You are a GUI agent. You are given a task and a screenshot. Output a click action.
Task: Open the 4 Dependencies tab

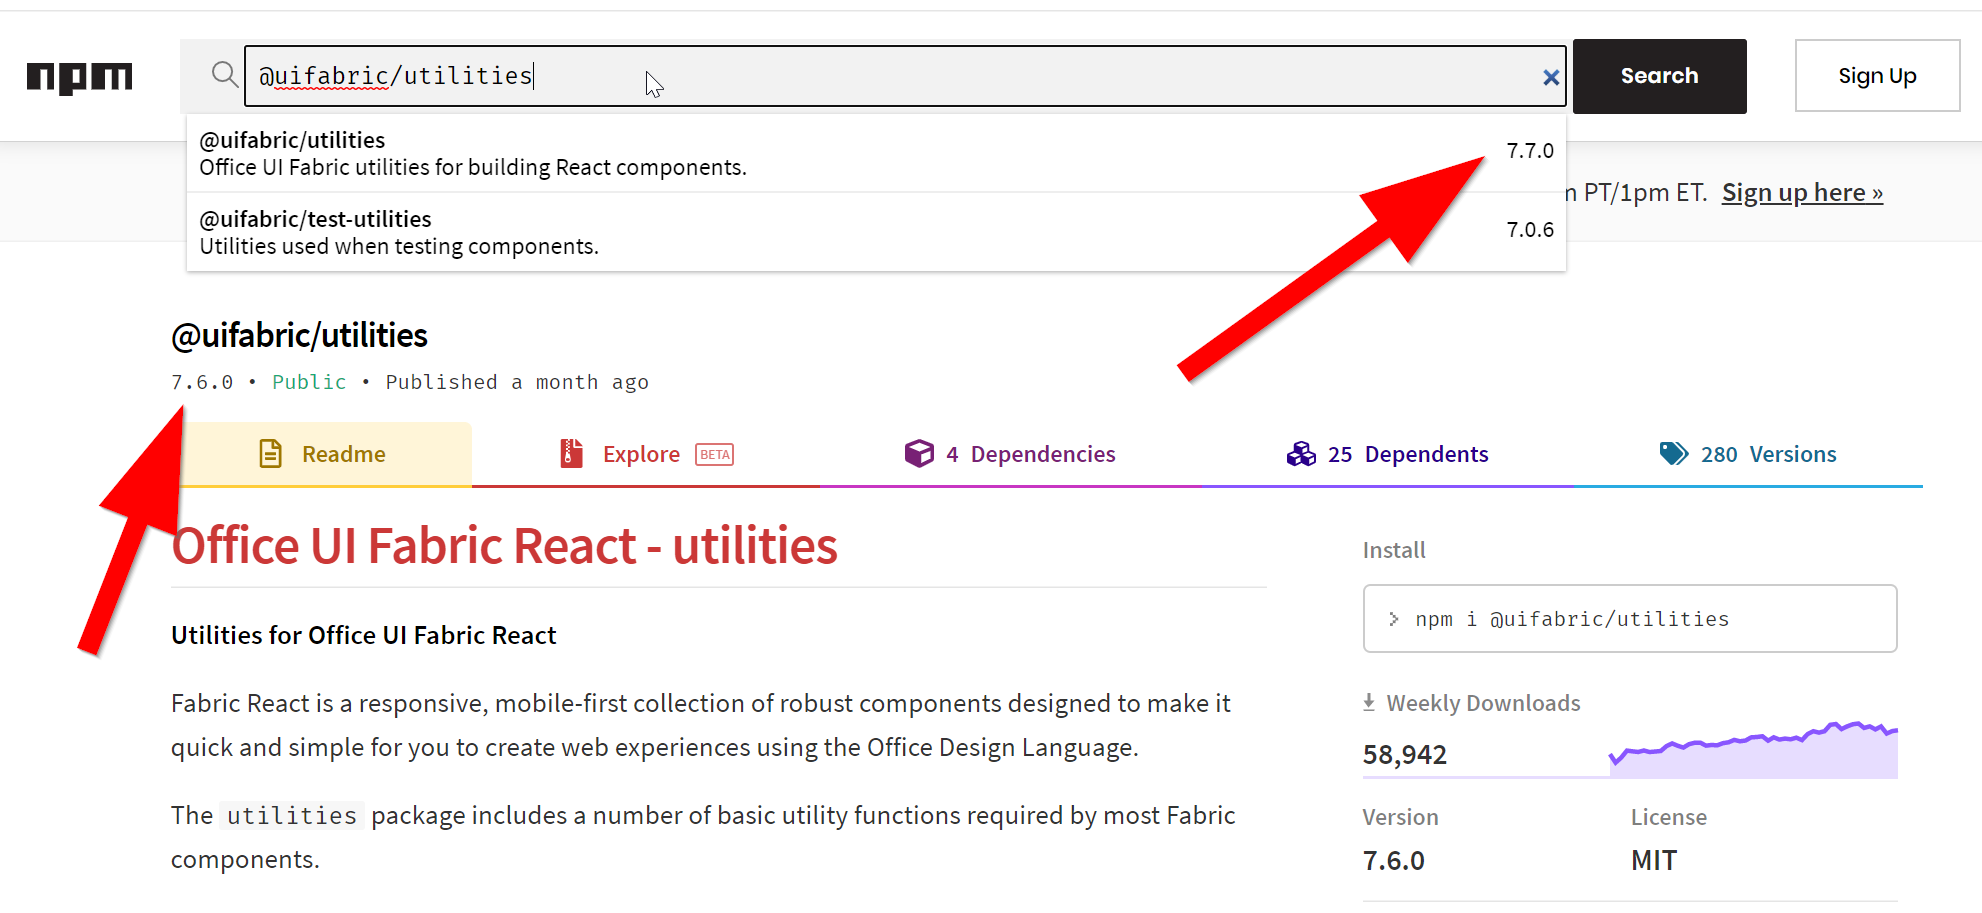[1031, 453]
